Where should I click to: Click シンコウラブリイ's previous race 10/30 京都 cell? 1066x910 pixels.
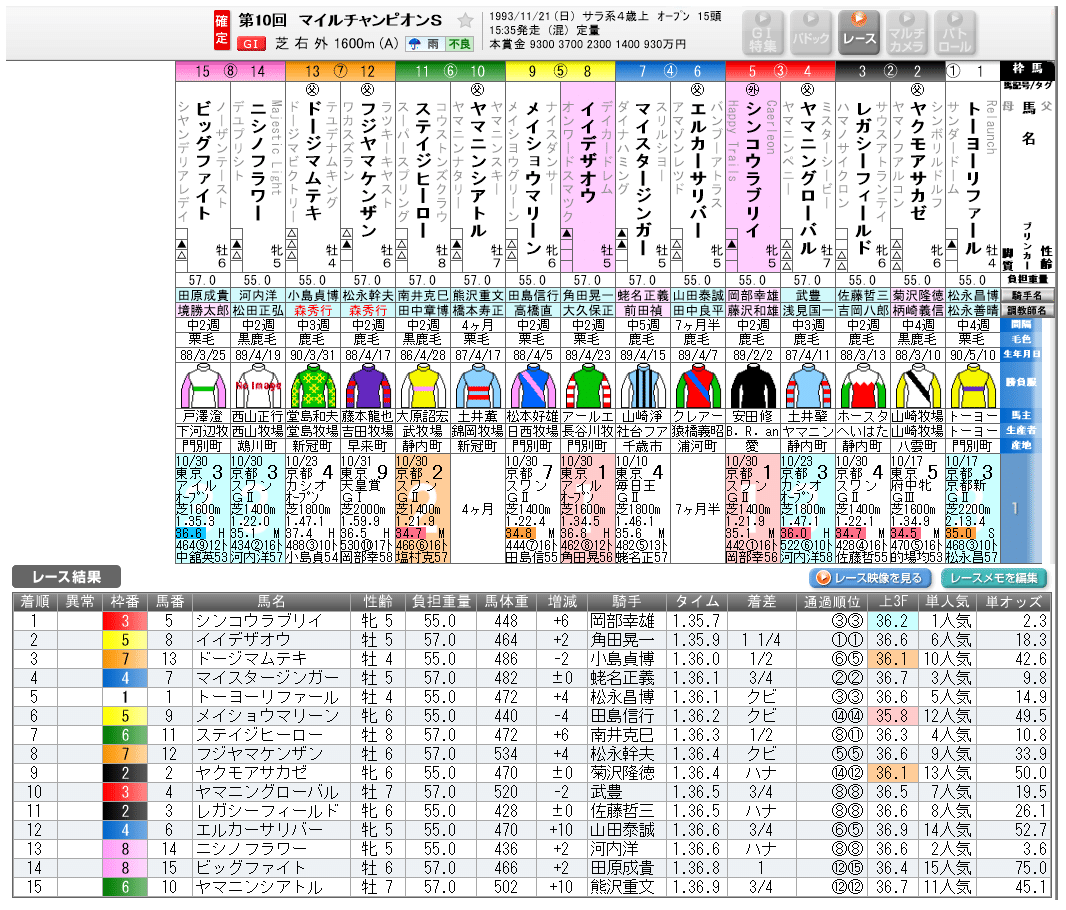coord(753,509)
